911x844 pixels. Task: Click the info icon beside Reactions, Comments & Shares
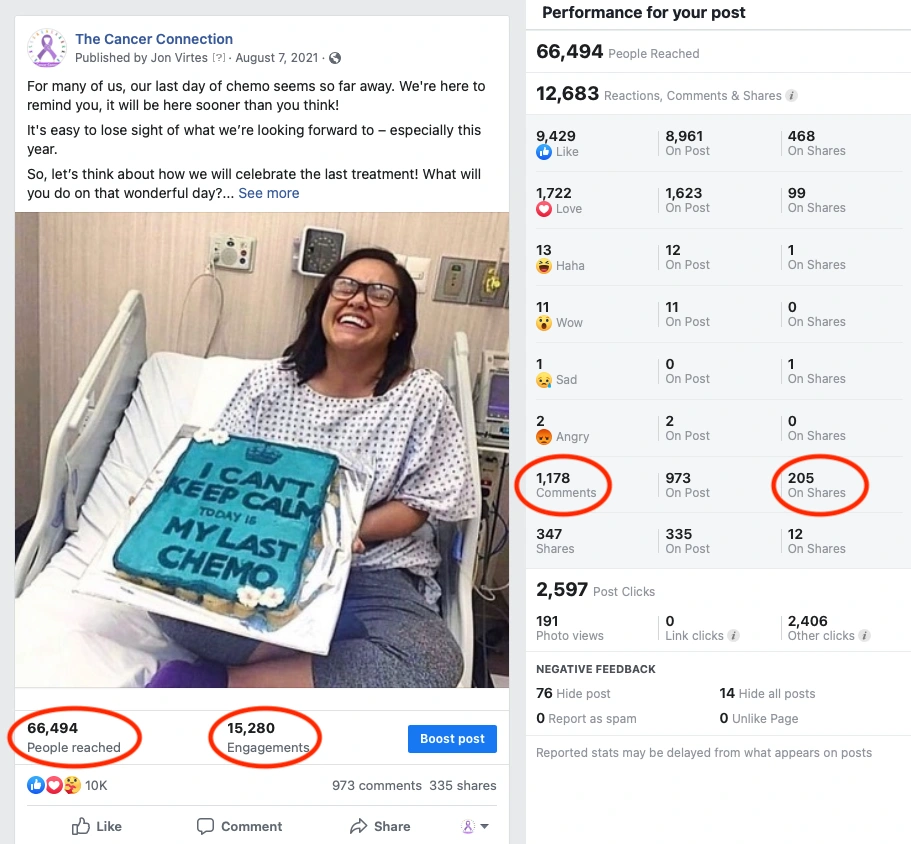(x=791, y=96)
